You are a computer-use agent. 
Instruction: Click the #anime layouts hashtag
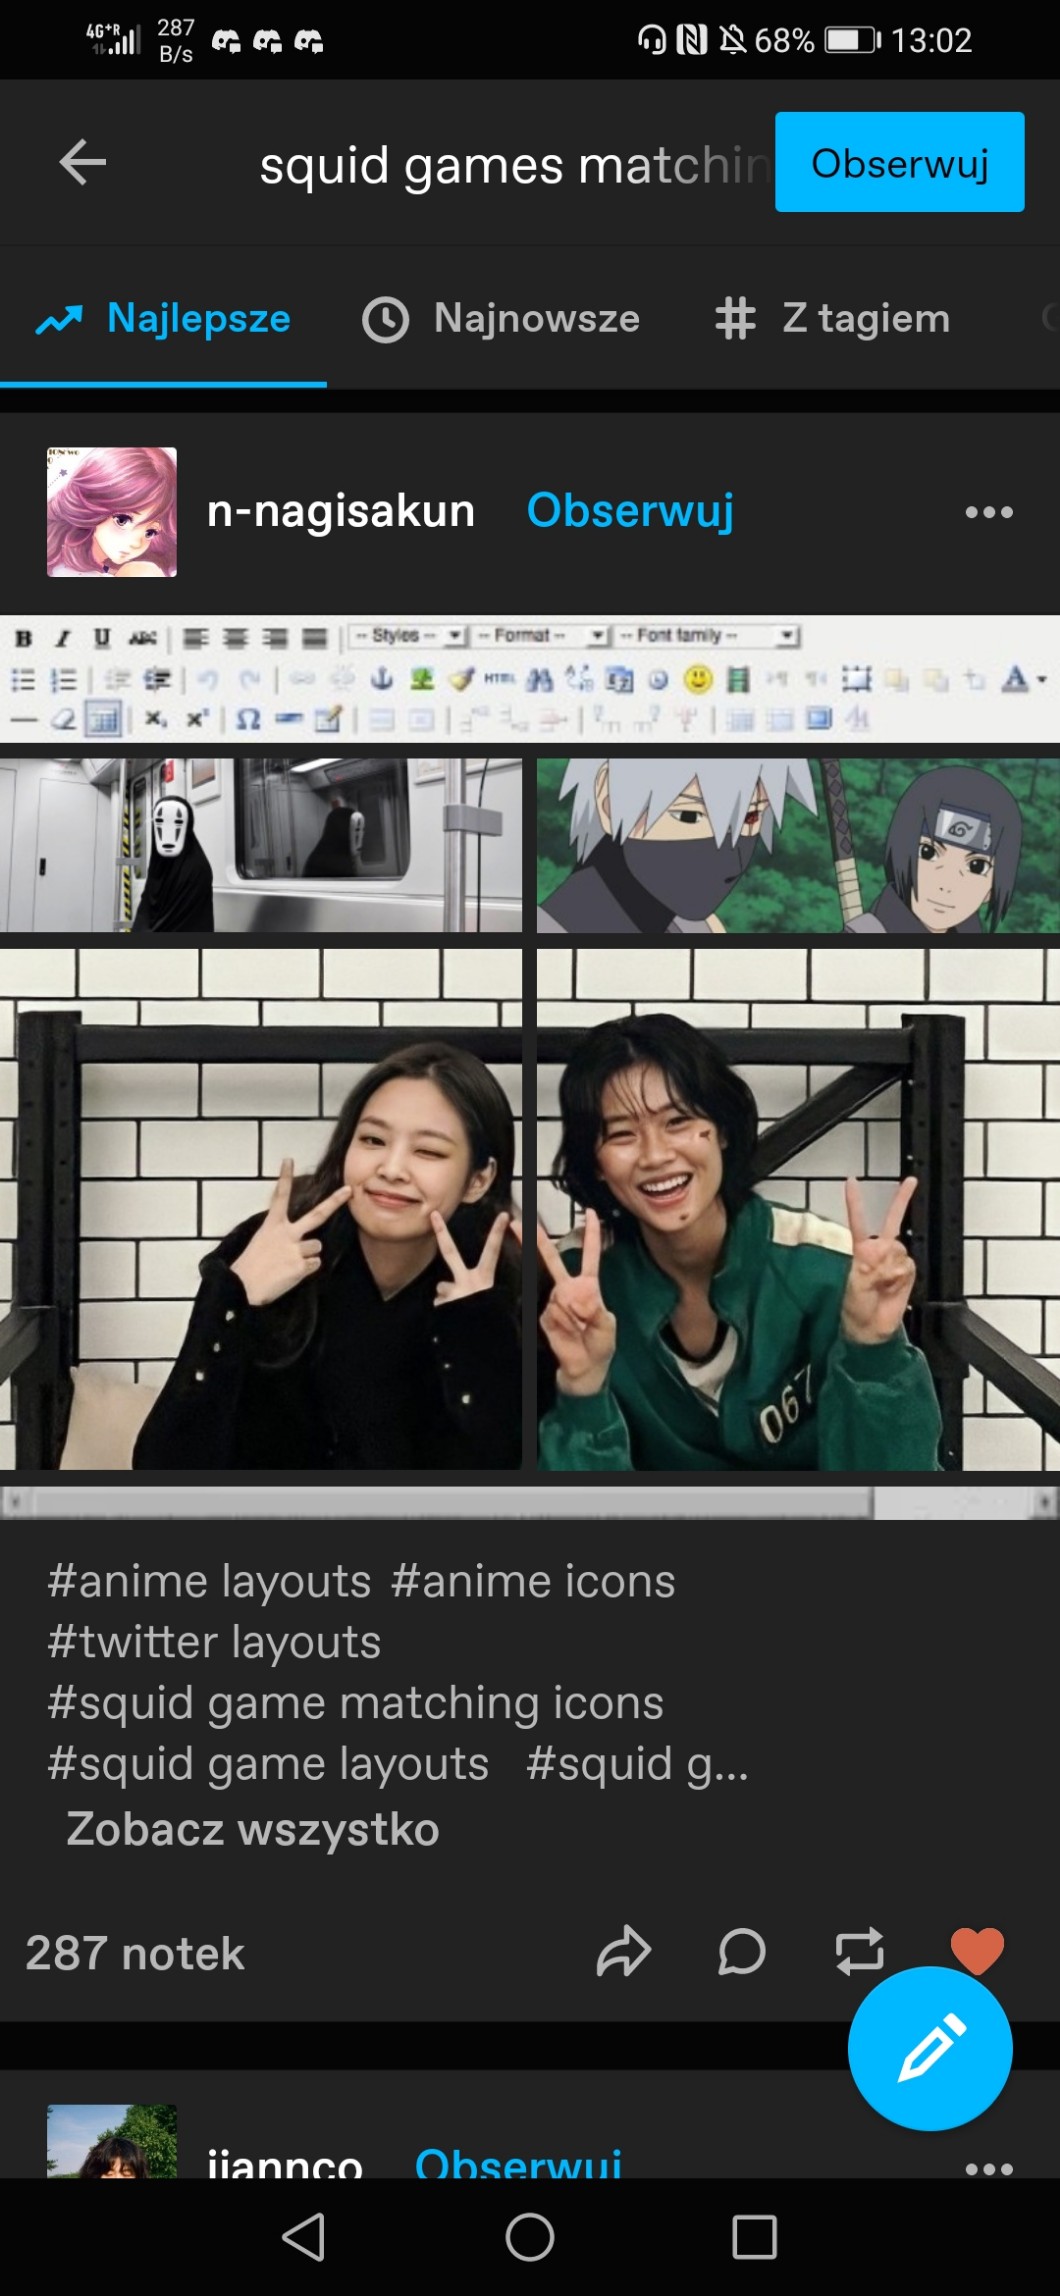[x=209, y=1581]
